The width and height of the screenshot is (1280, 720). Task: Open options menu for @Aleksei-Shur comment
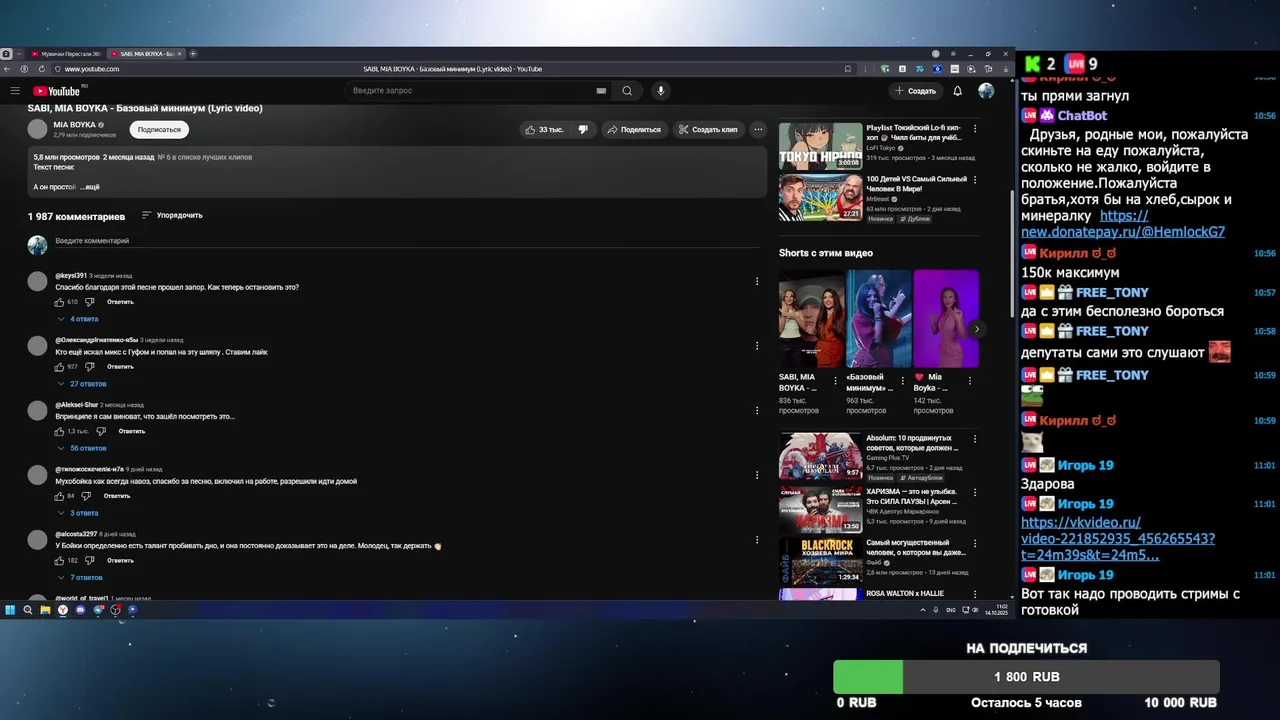757,410
